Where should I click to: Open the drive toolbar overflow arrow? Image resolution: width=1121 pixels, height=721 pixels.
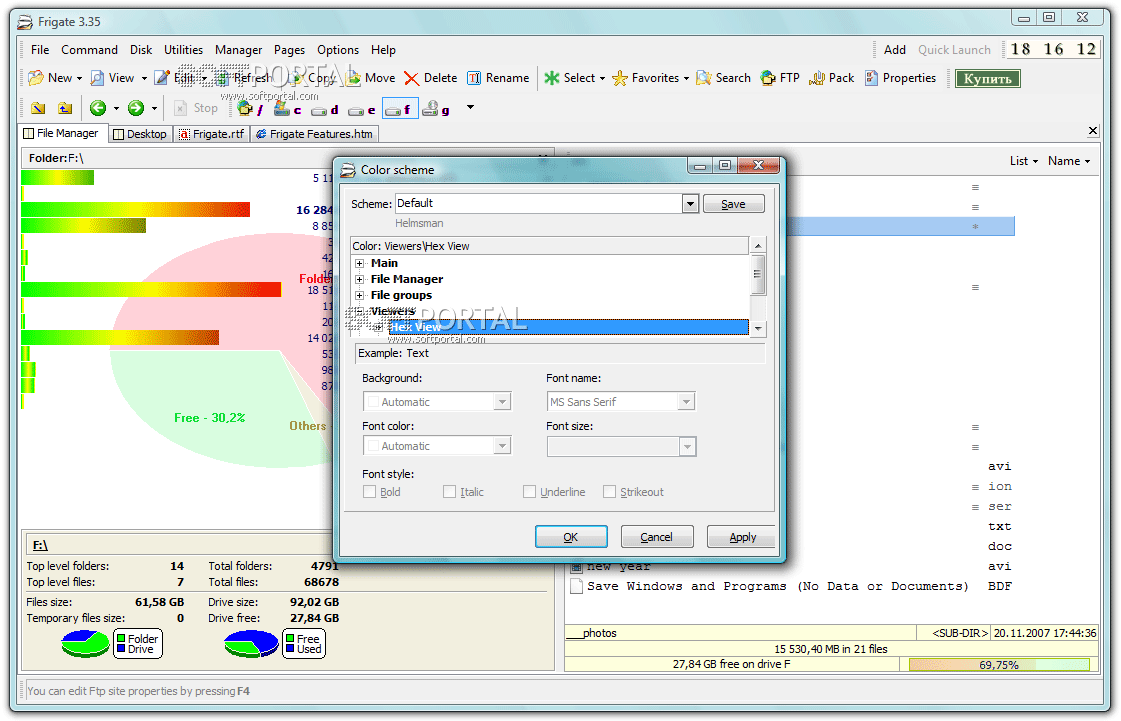tap(470, 108)
